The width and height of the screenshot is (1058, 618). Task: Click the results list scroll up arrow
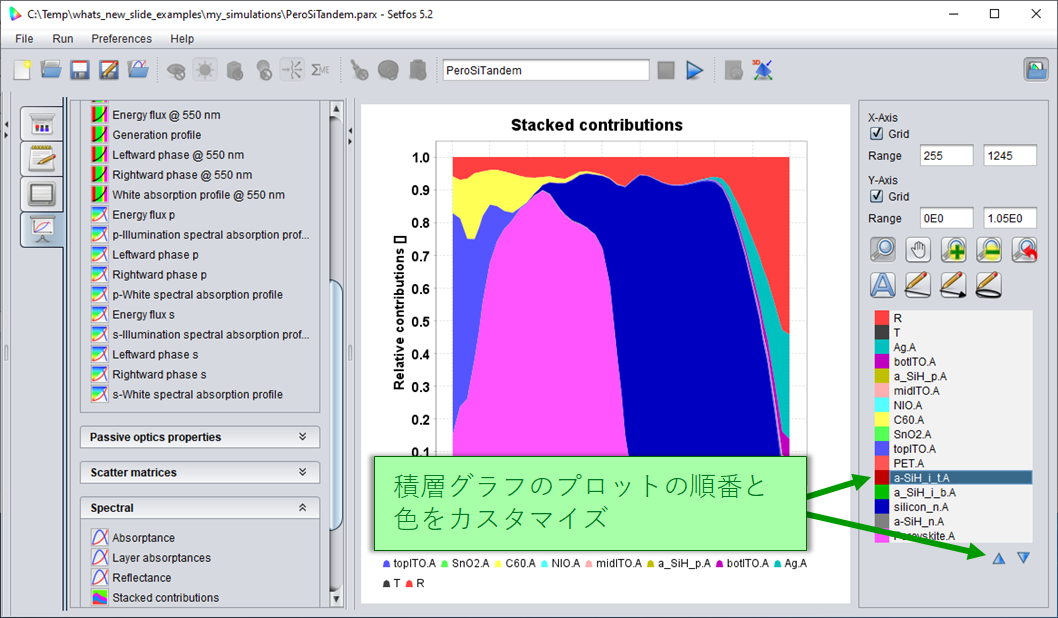click(x=336, y=109)
